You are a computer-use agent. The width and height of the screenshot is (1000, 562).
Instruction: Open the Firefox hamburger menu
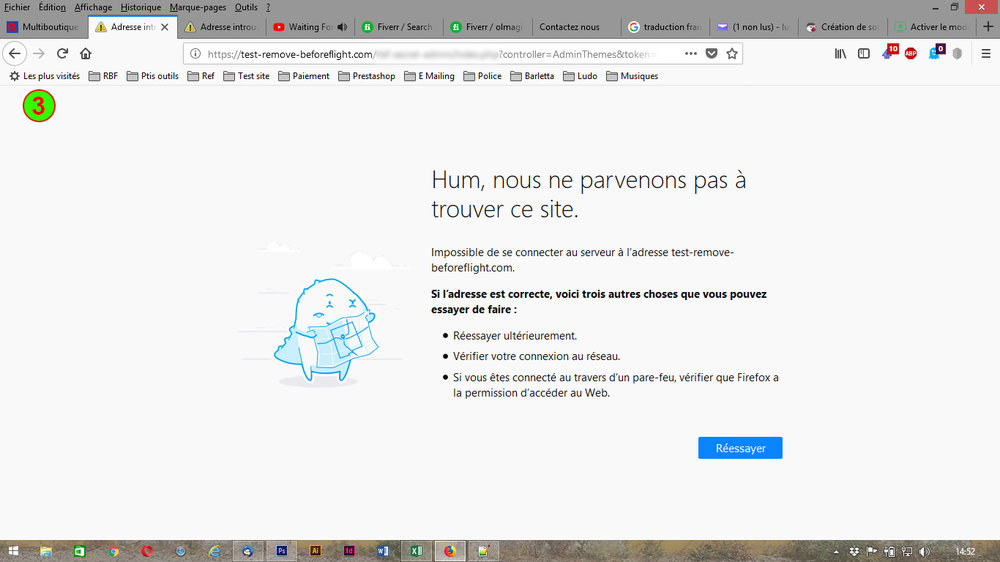(x=986, y=54)
